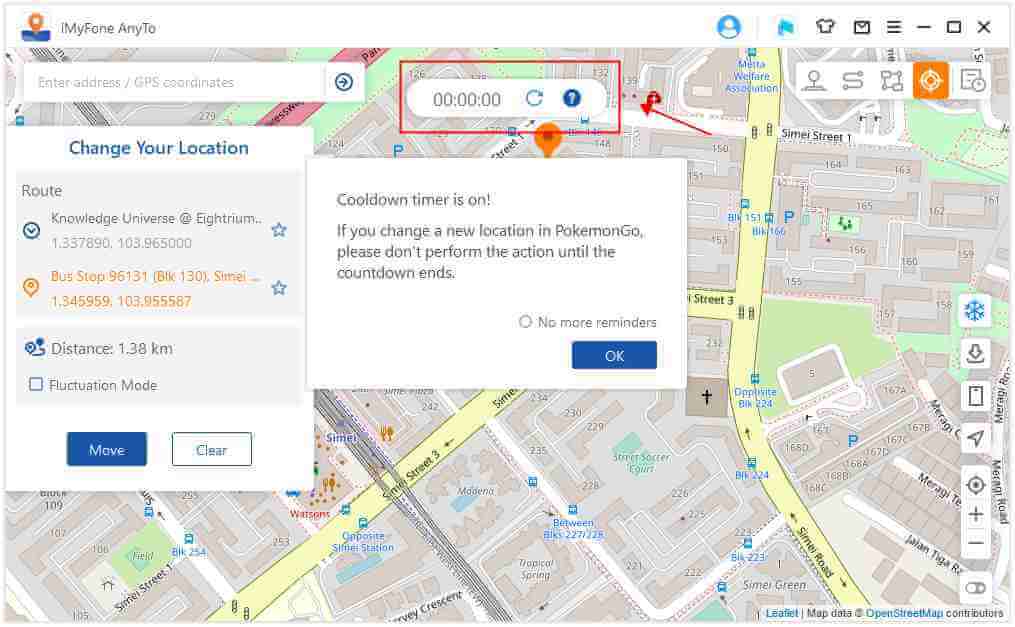Click the Move button
Screen dimensions: 1015x627
pos(107,450)
